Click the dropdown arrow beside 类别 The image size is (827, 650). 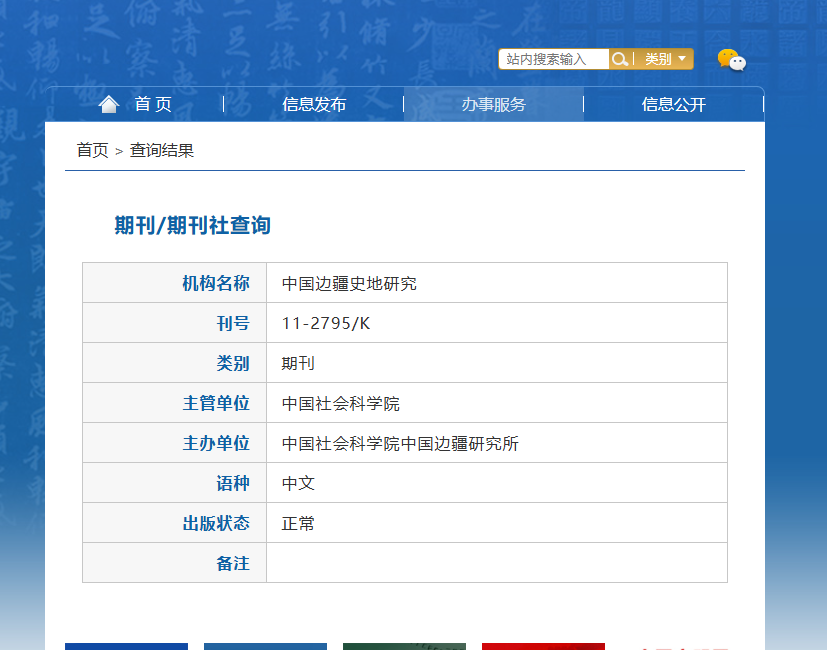pyautogui.click(x=682, y=59)
